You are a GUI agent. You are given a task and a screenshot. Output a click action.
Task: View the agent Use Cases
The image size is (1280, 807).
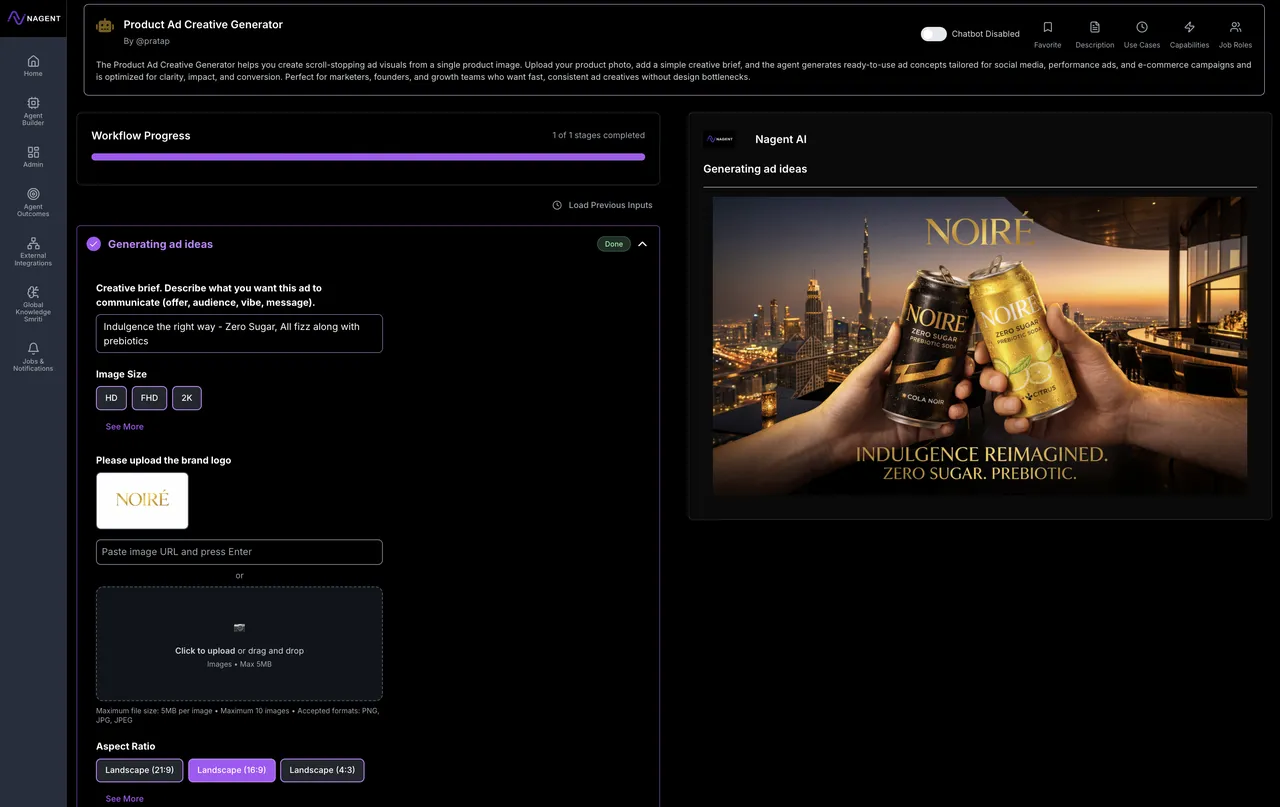1142,34
